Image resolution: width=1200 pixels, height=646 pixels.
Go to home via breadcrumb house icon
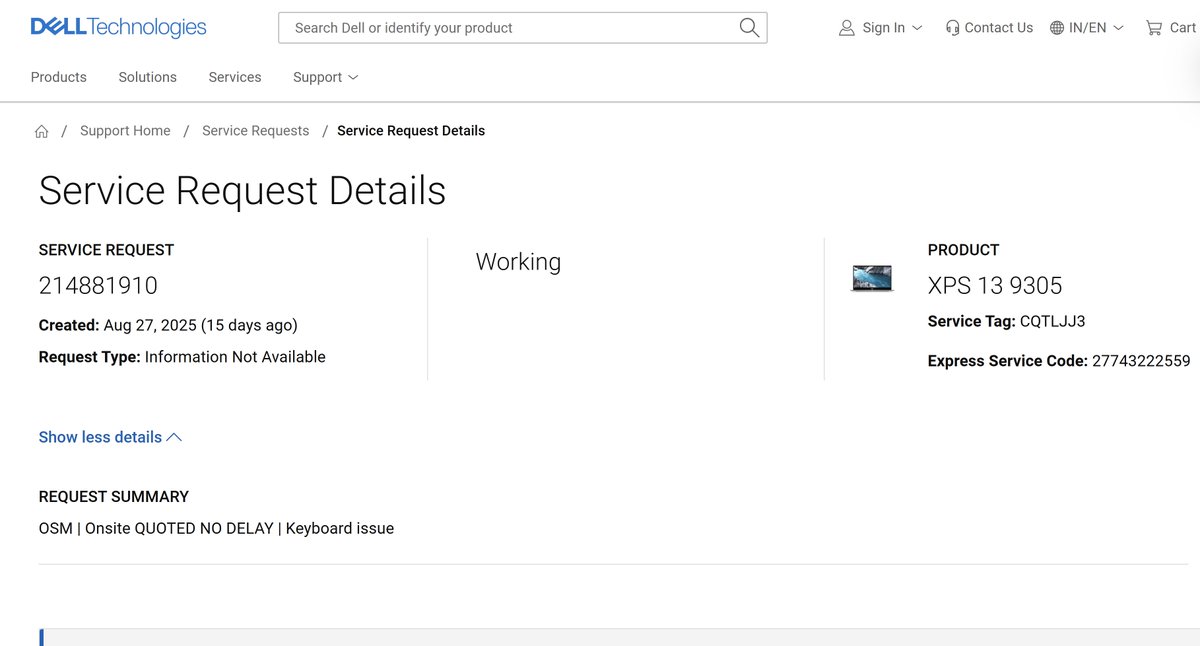tap(41, 131)
